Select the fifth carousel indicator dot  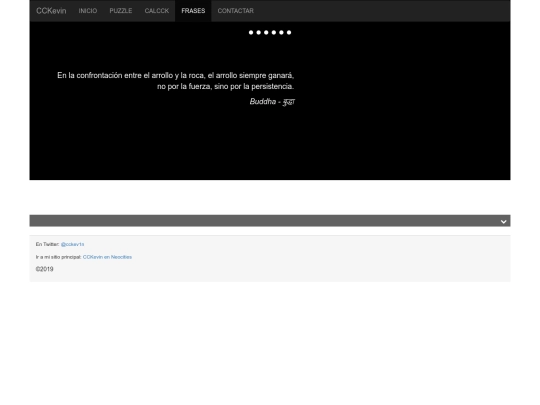[281, 32]
